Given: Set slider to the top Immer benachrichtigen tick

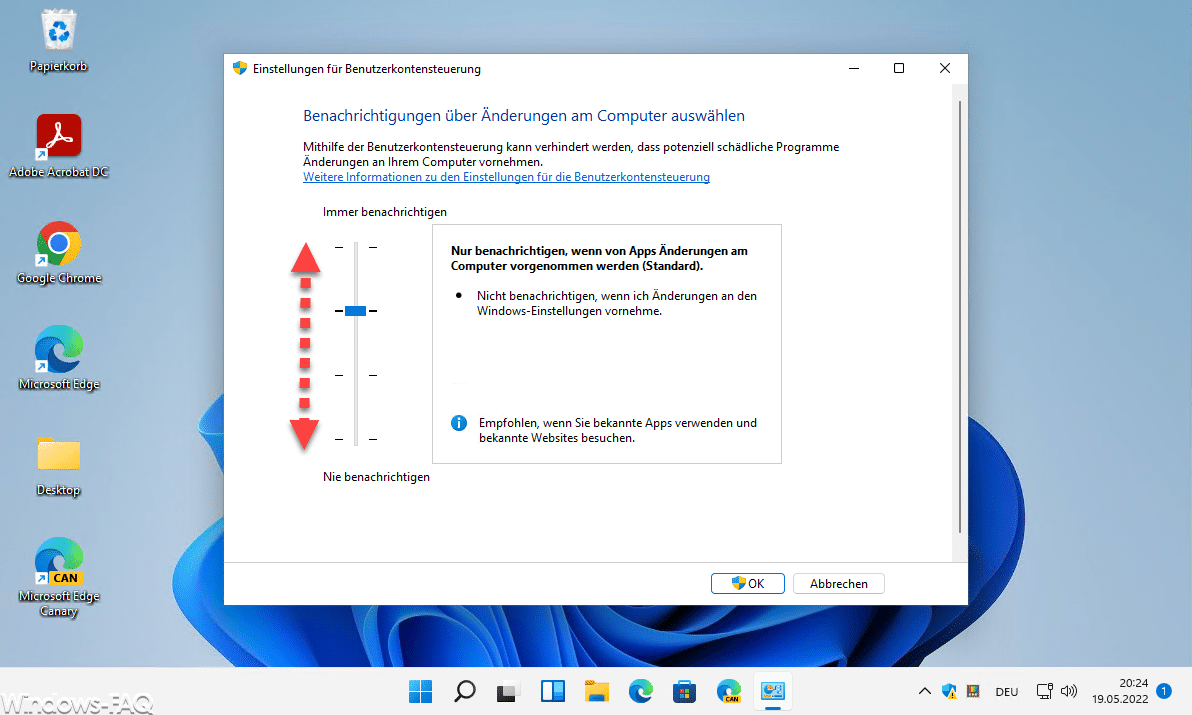Looking at the screenshot, I should [356, 247].
